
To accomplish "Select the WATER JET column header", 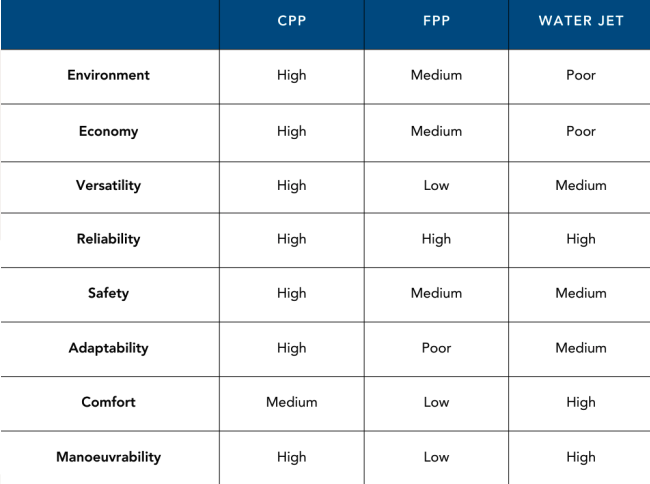I will point(581,21).
